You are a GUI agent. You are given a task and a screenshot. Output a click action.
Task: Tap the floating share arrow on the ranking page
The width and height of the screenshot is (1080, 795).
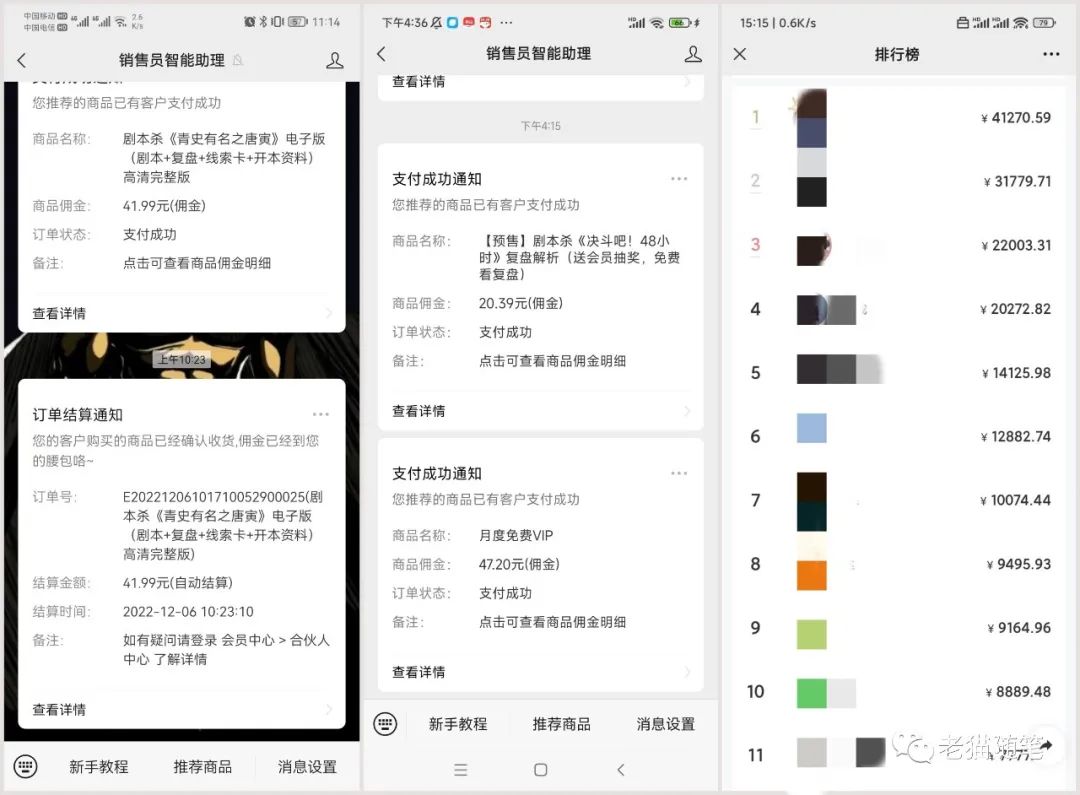pos(1045,745)
